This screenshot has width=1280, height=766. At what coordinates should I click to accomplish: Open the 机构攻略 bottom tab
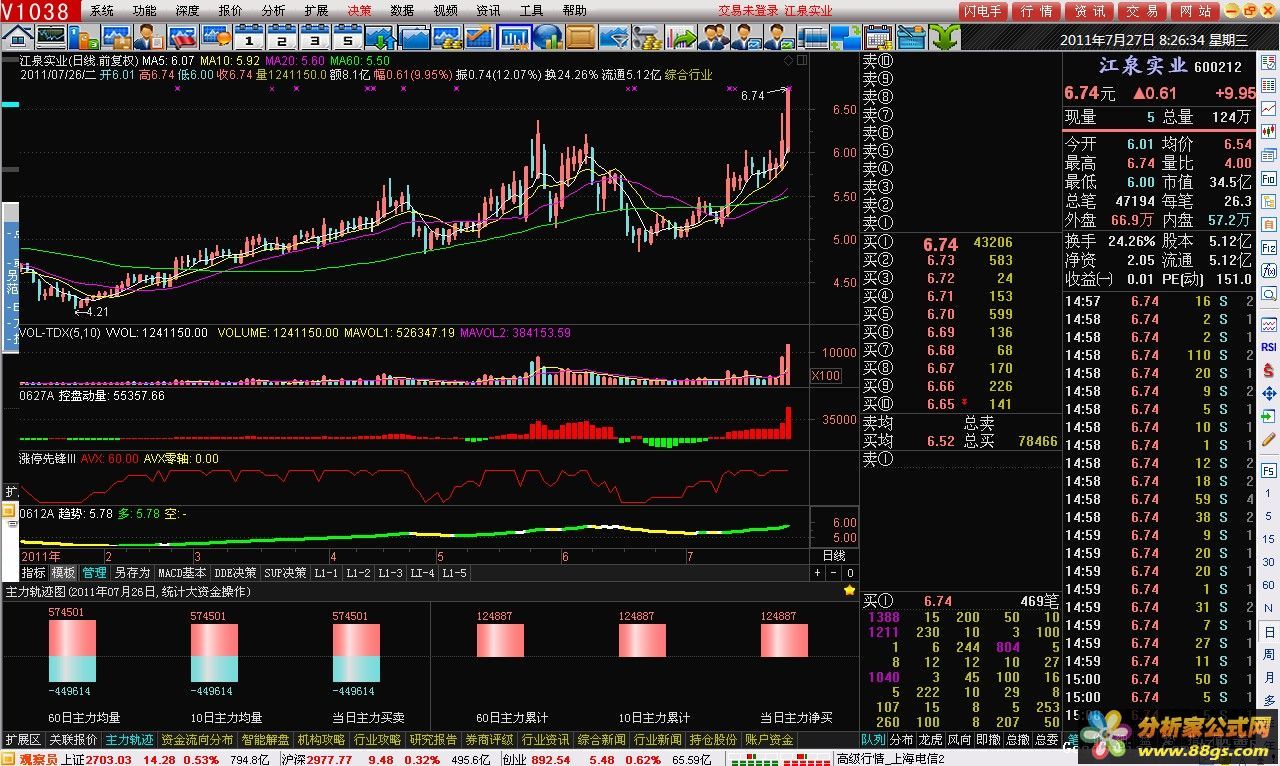[x=321, y=740]
